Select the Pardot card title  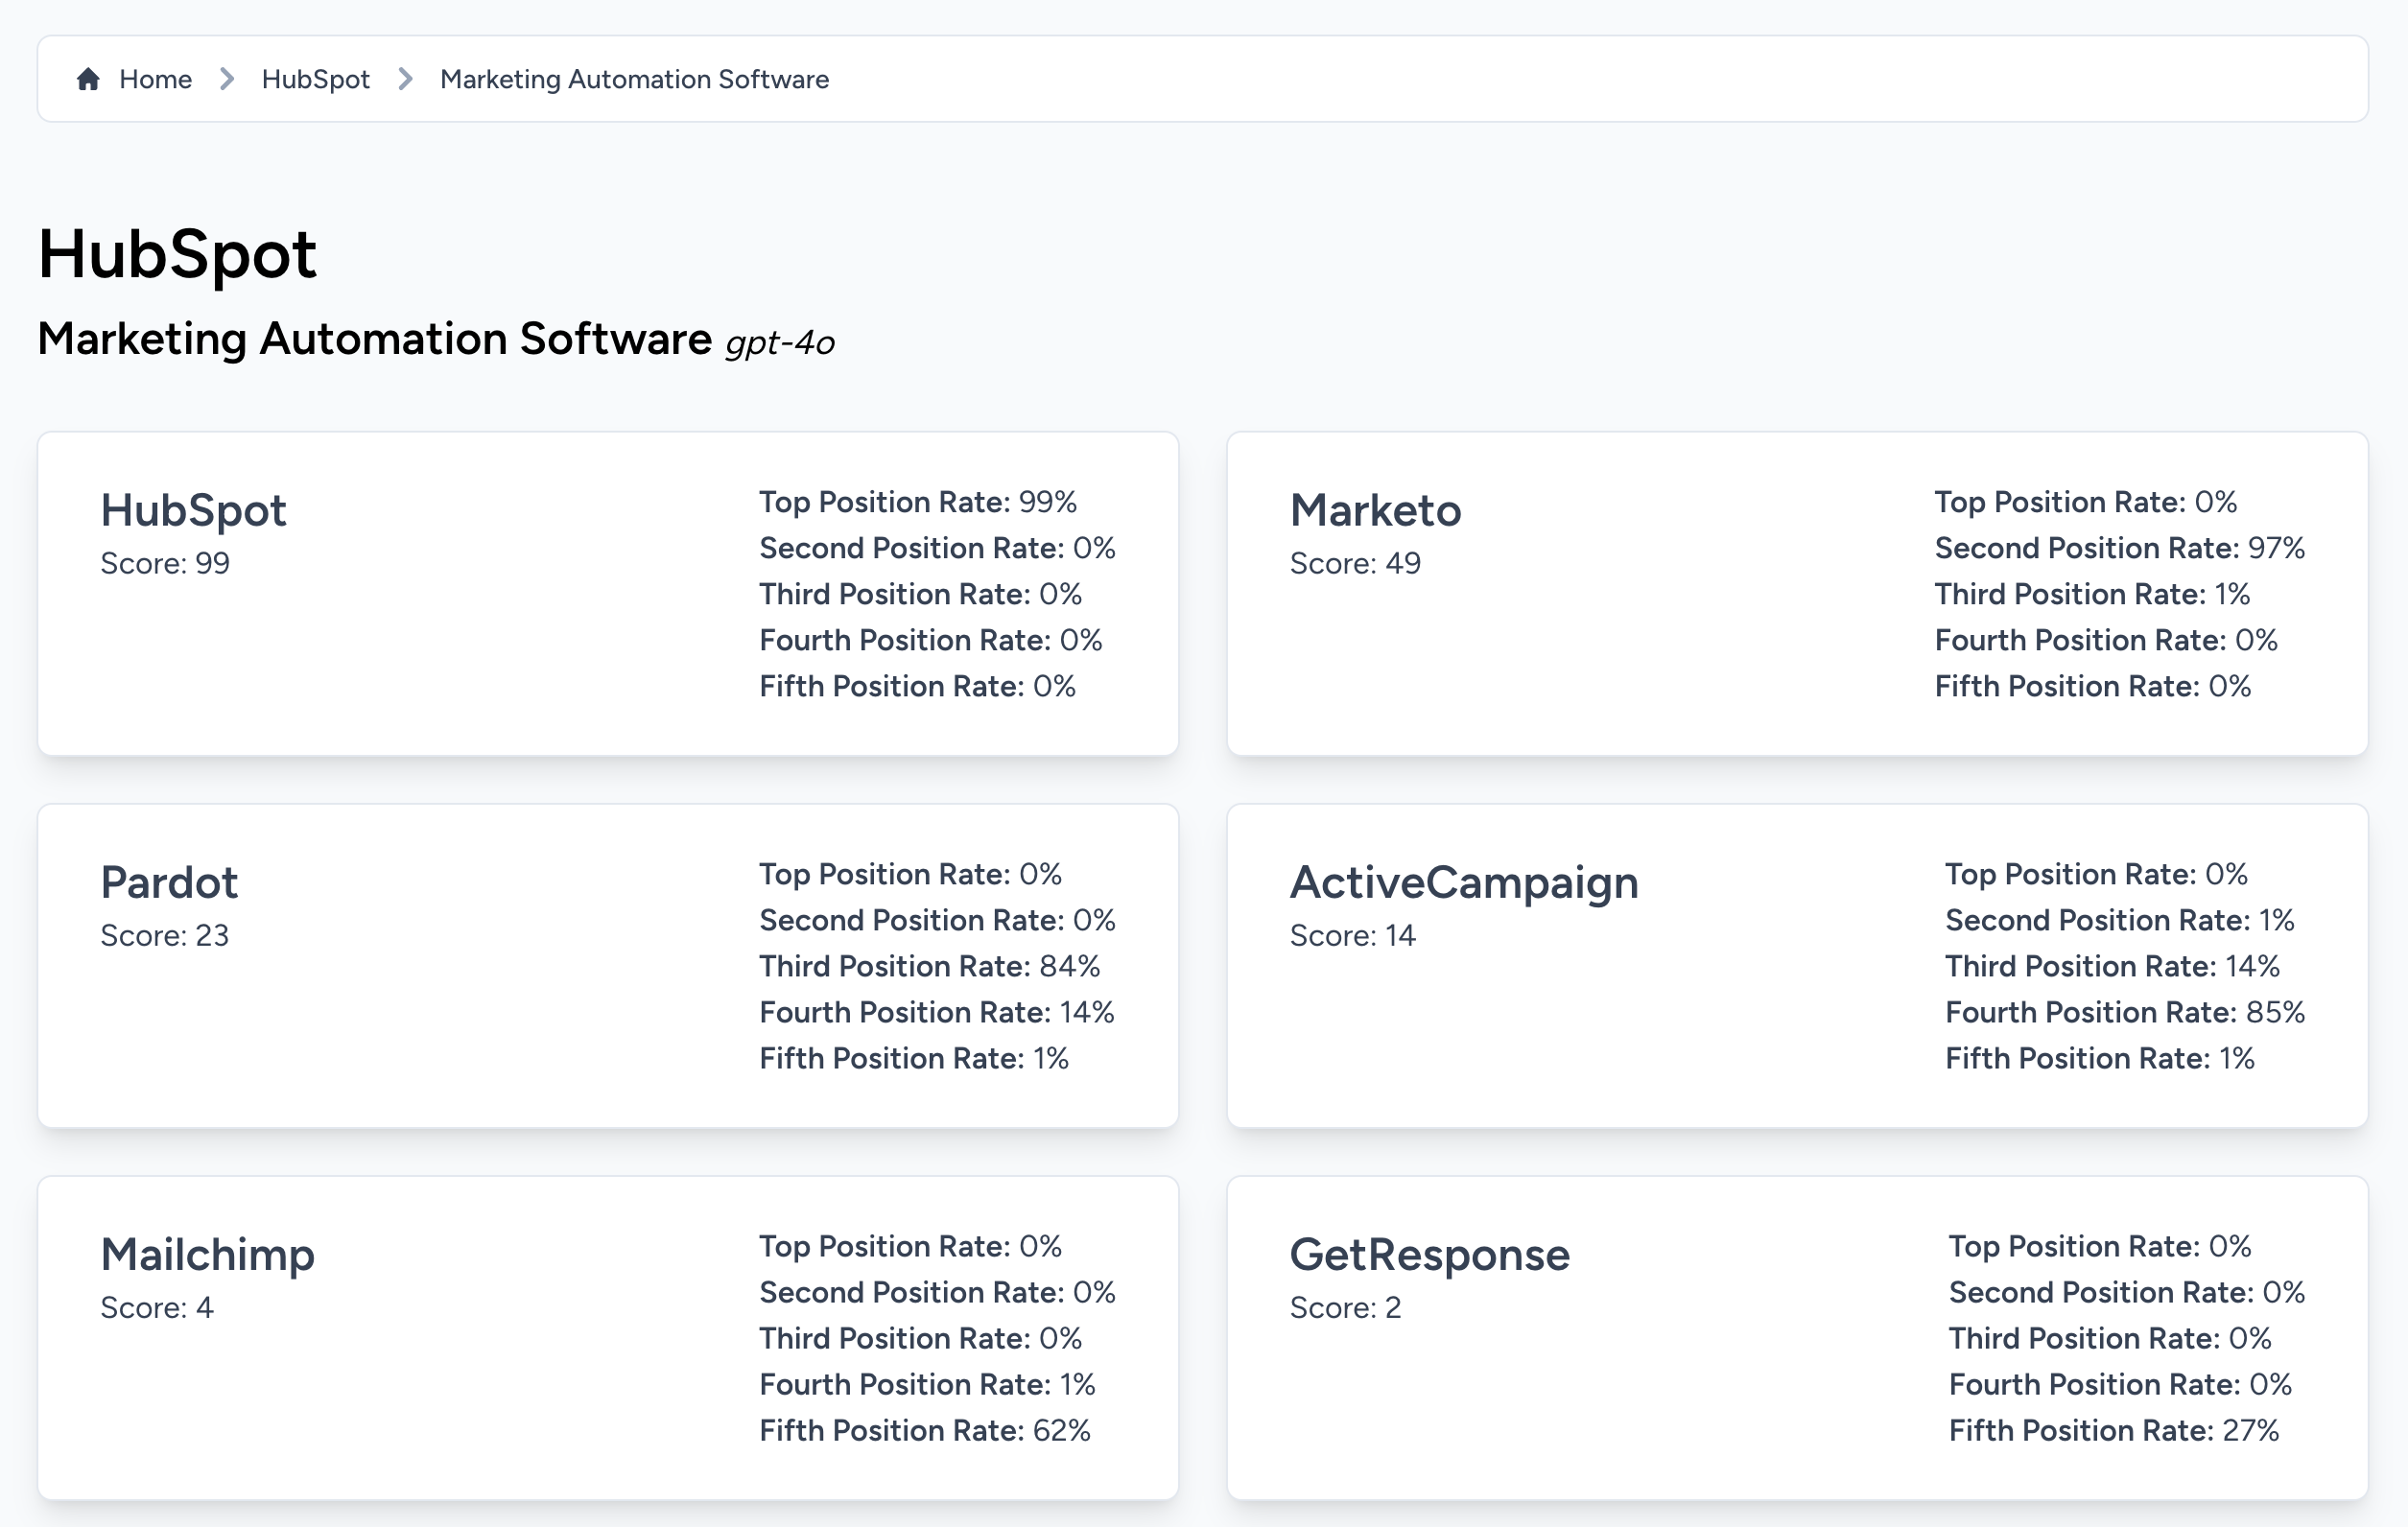coord(169,882)
